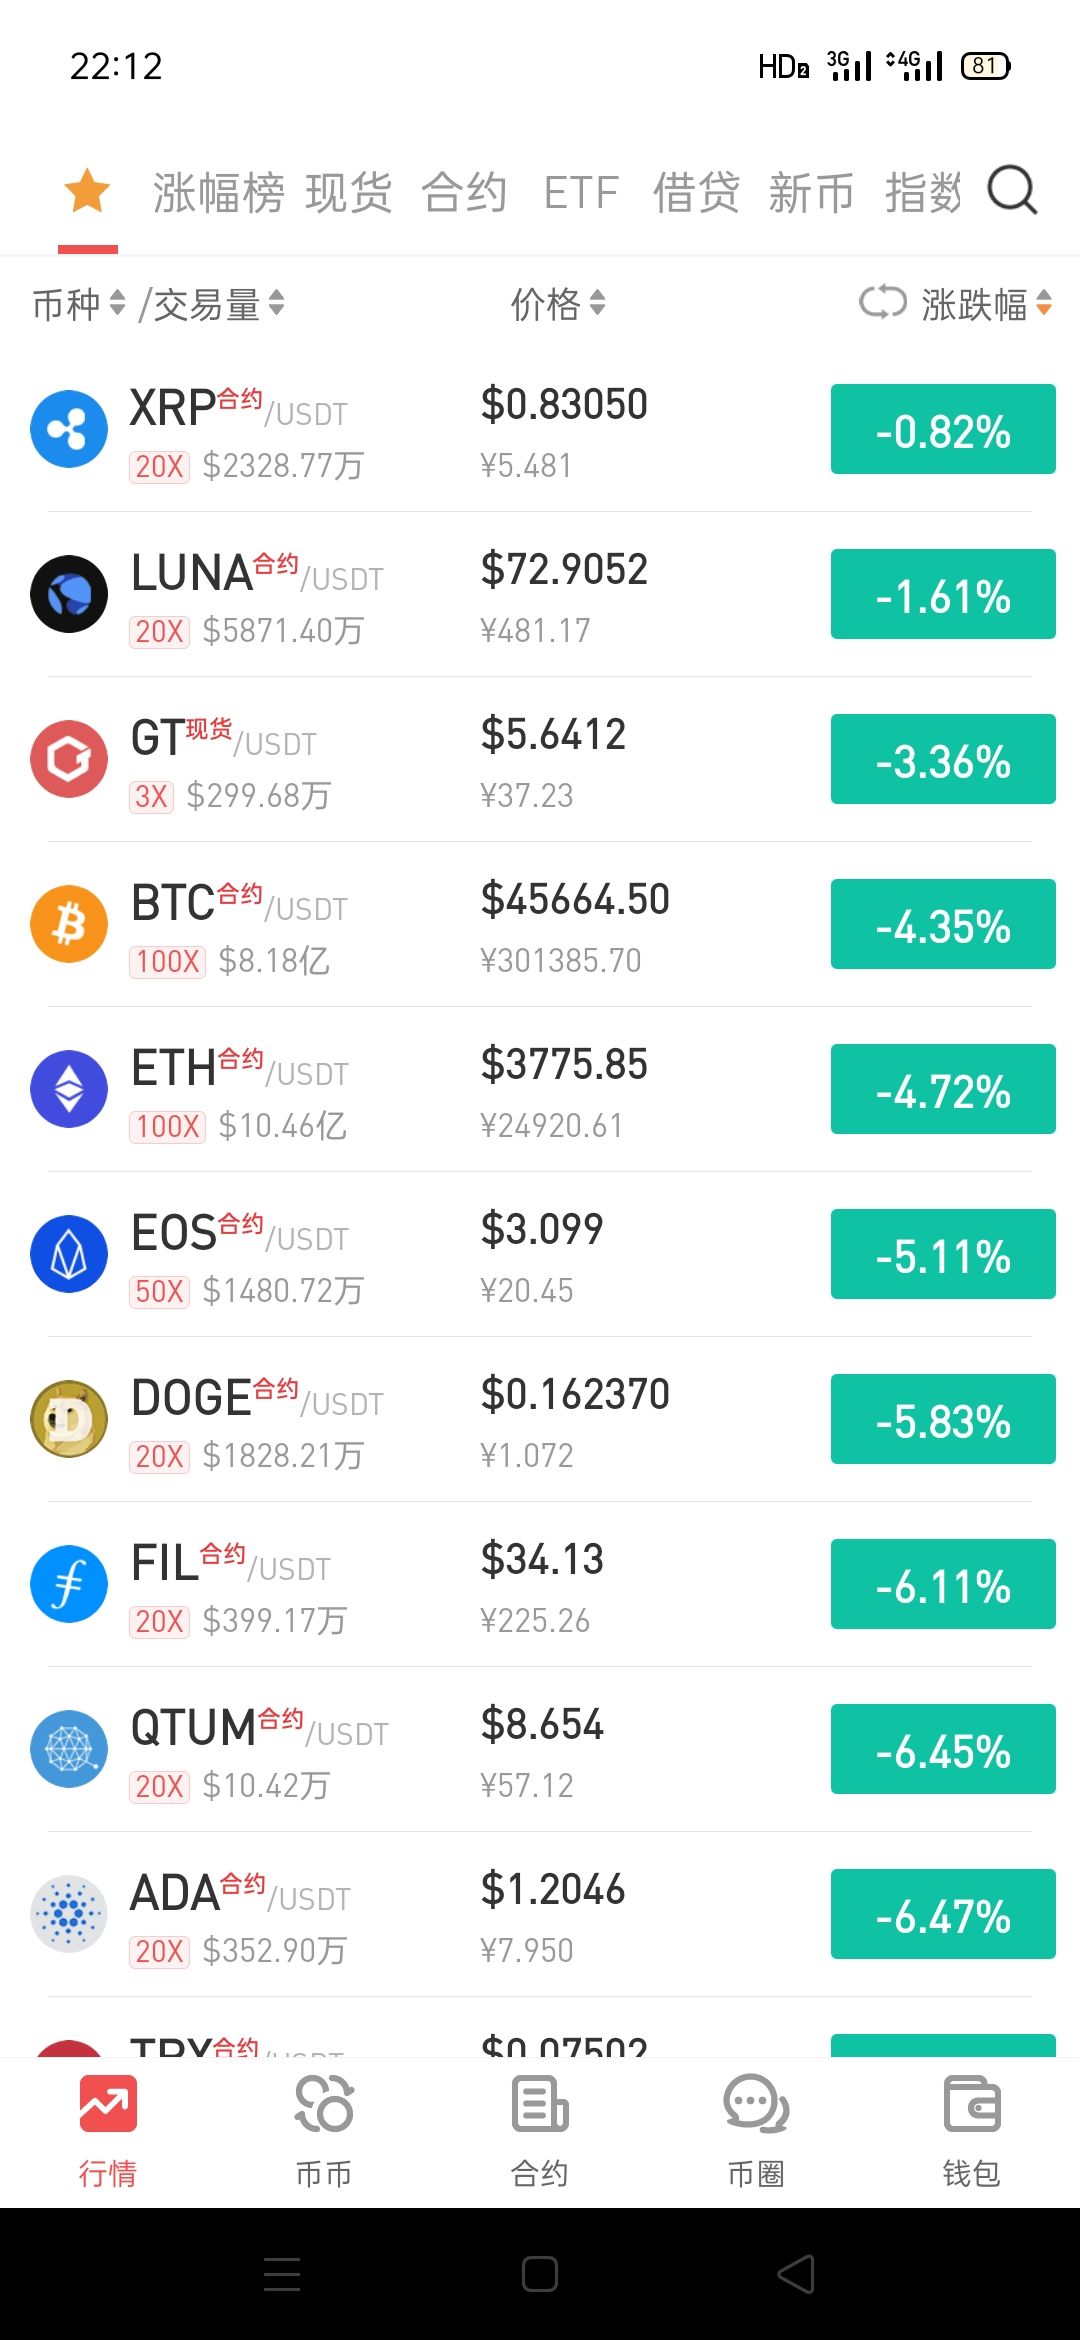
Task: Sort by 涨跌幅 column arrows
Action: [x=1044, y=303]
